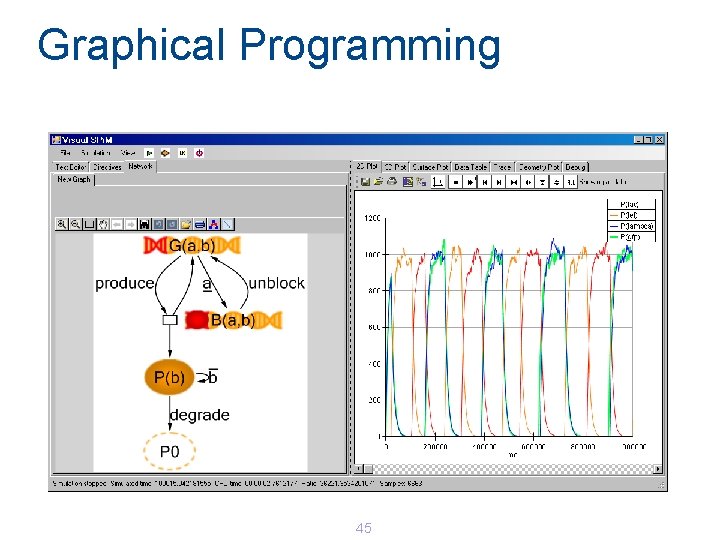Click the horizontal fit-width plot button

coord(514,182)
